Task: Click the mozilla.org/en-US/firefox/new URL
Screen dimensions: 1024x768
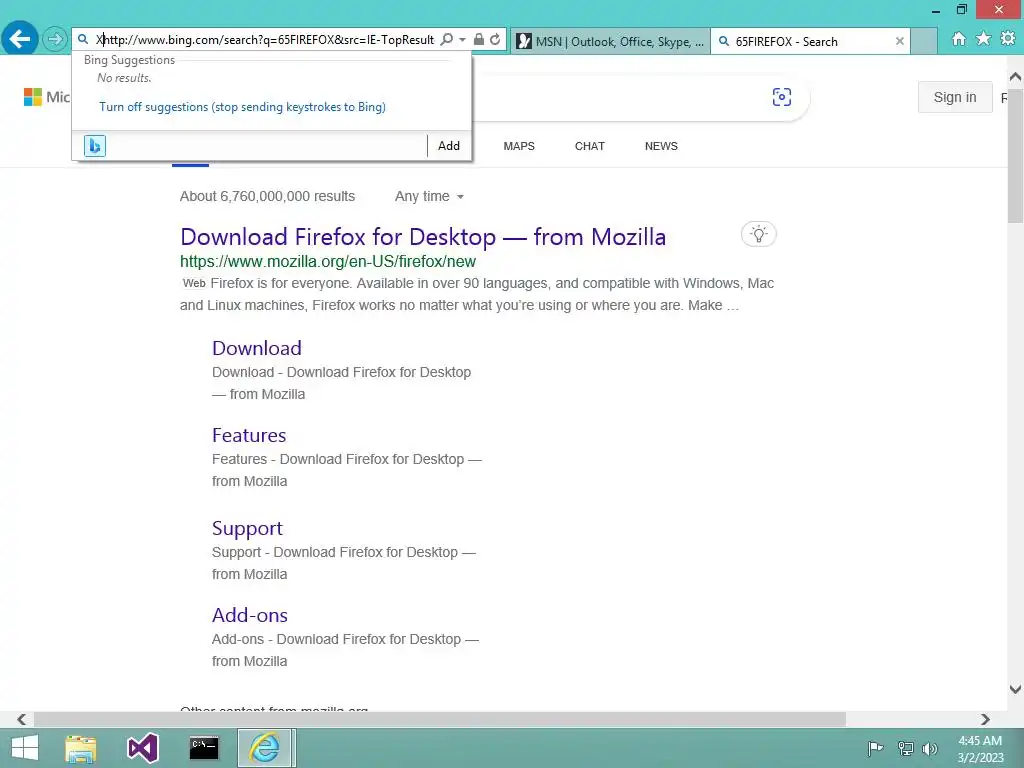Action: coord(328,262)
